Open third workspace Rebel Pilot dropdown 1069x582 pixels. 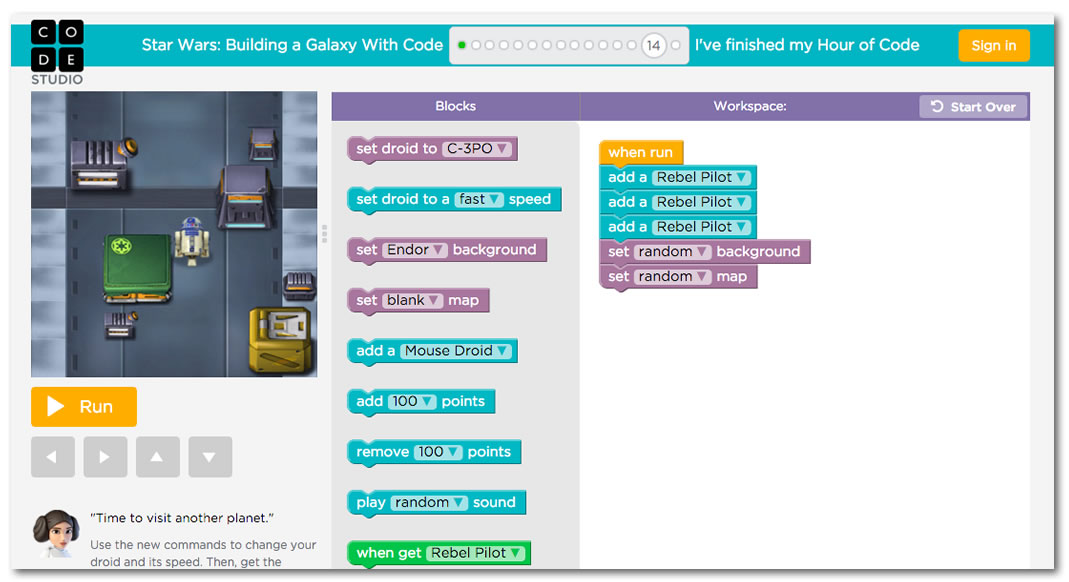point(702,227)
